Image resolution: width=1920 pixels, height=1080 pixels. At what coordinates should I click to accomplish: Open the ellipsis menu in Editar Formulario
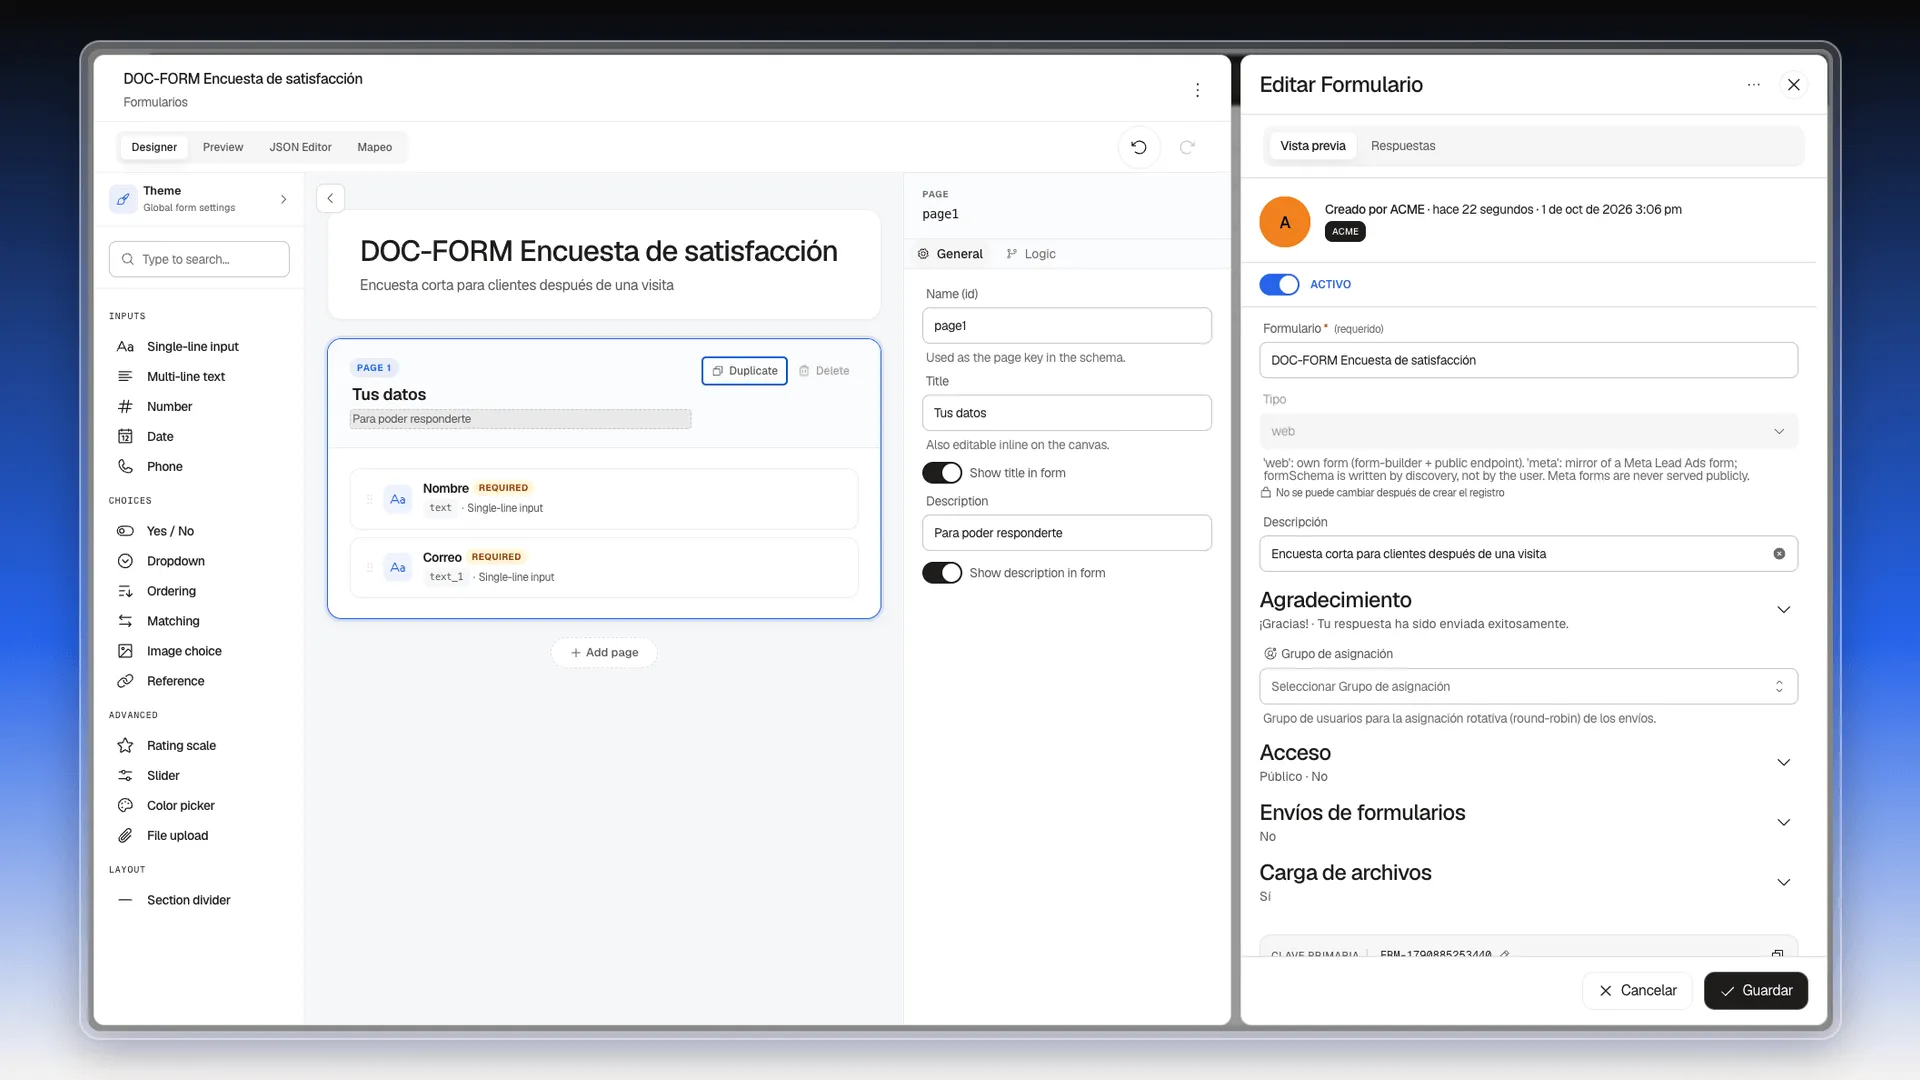(x=1753, y=85)
